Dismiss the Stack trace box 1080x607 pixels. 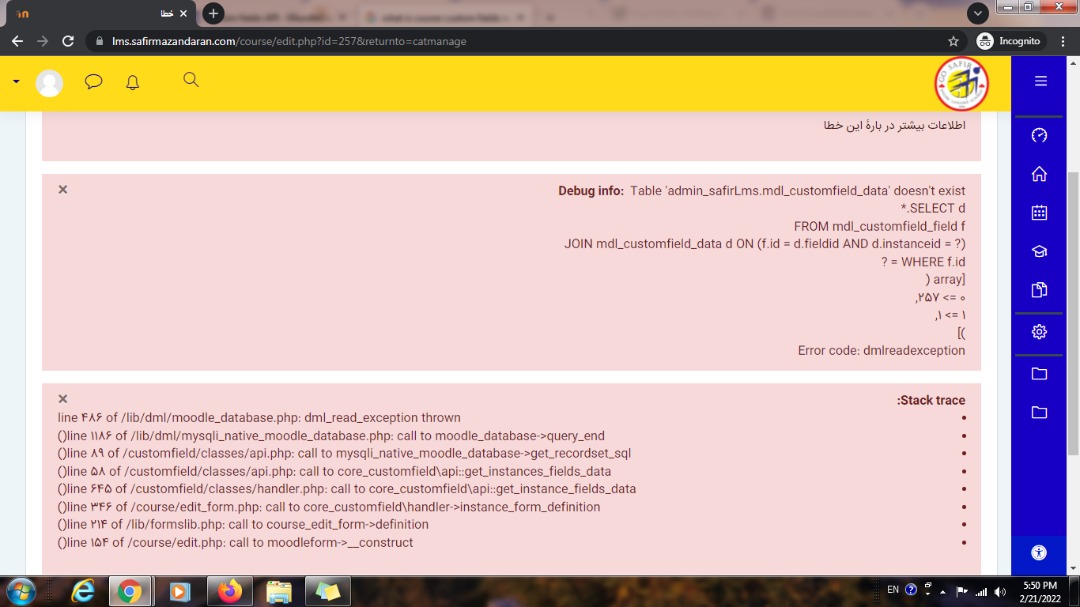[63, 399]
